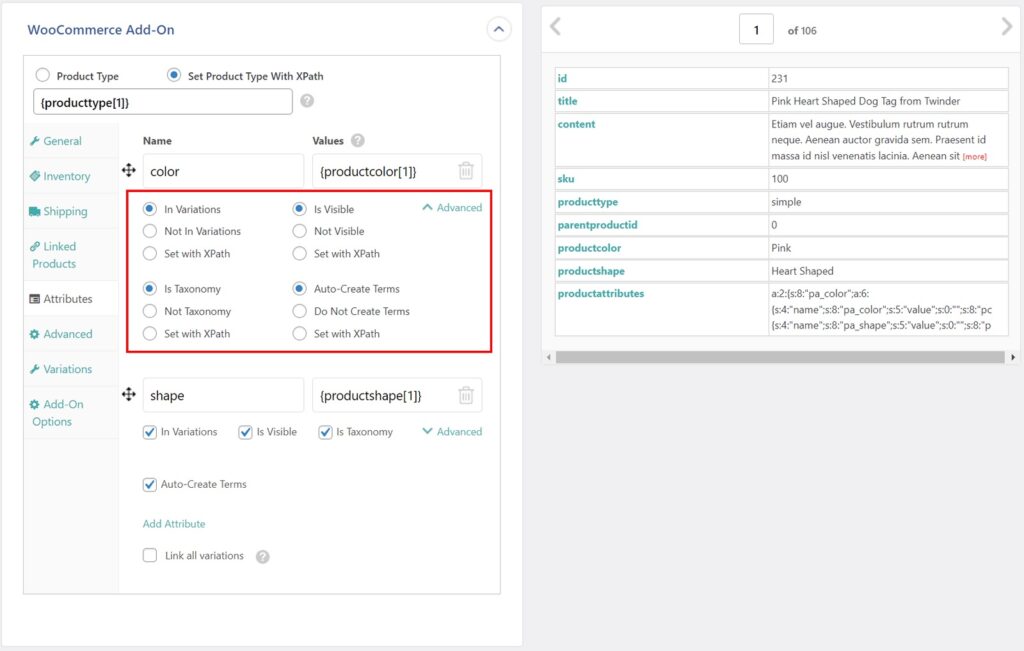Click the record number input showing 1
The image size is (1024, 651).
[x=756, y=29]
